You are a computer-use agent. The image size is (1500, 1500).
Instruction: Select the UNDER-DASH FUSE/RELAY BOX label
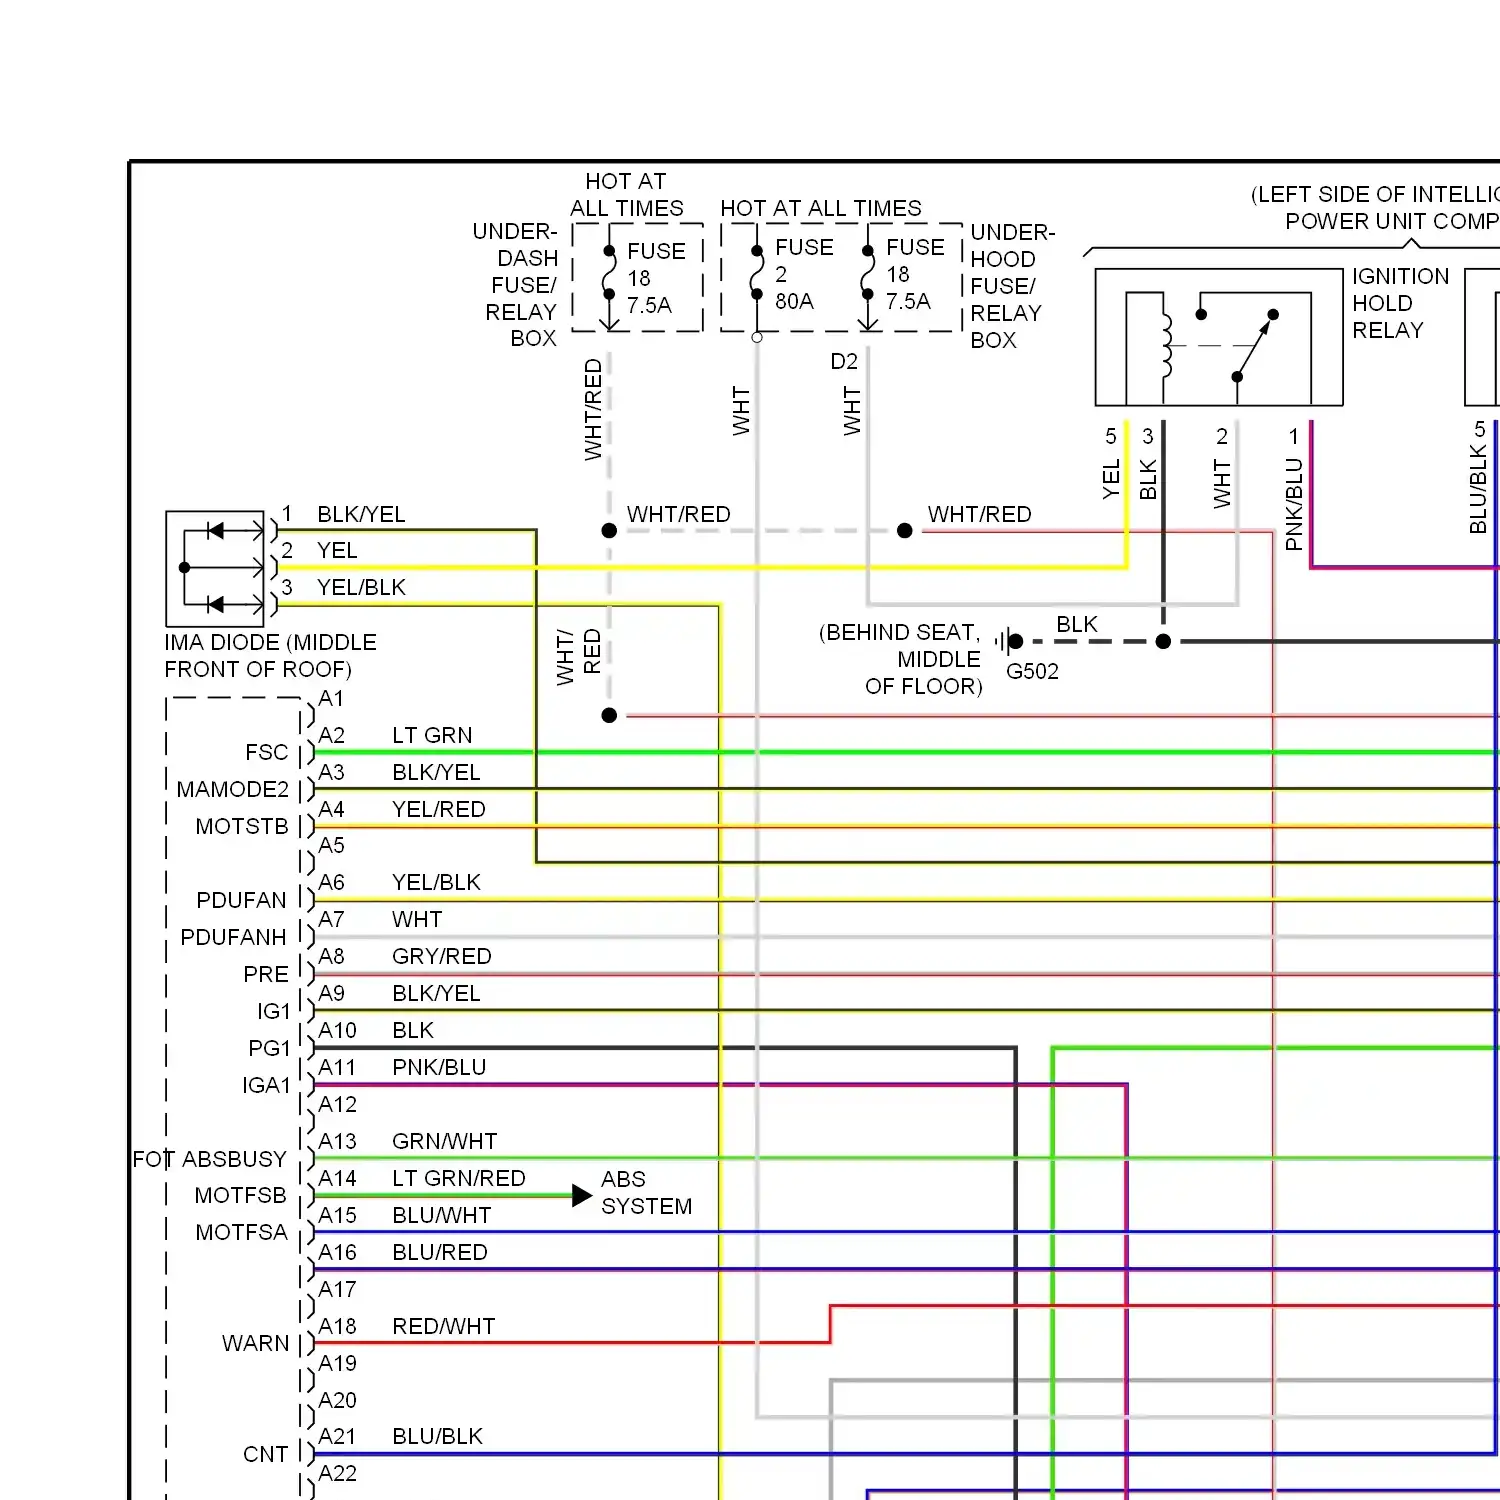515,285
